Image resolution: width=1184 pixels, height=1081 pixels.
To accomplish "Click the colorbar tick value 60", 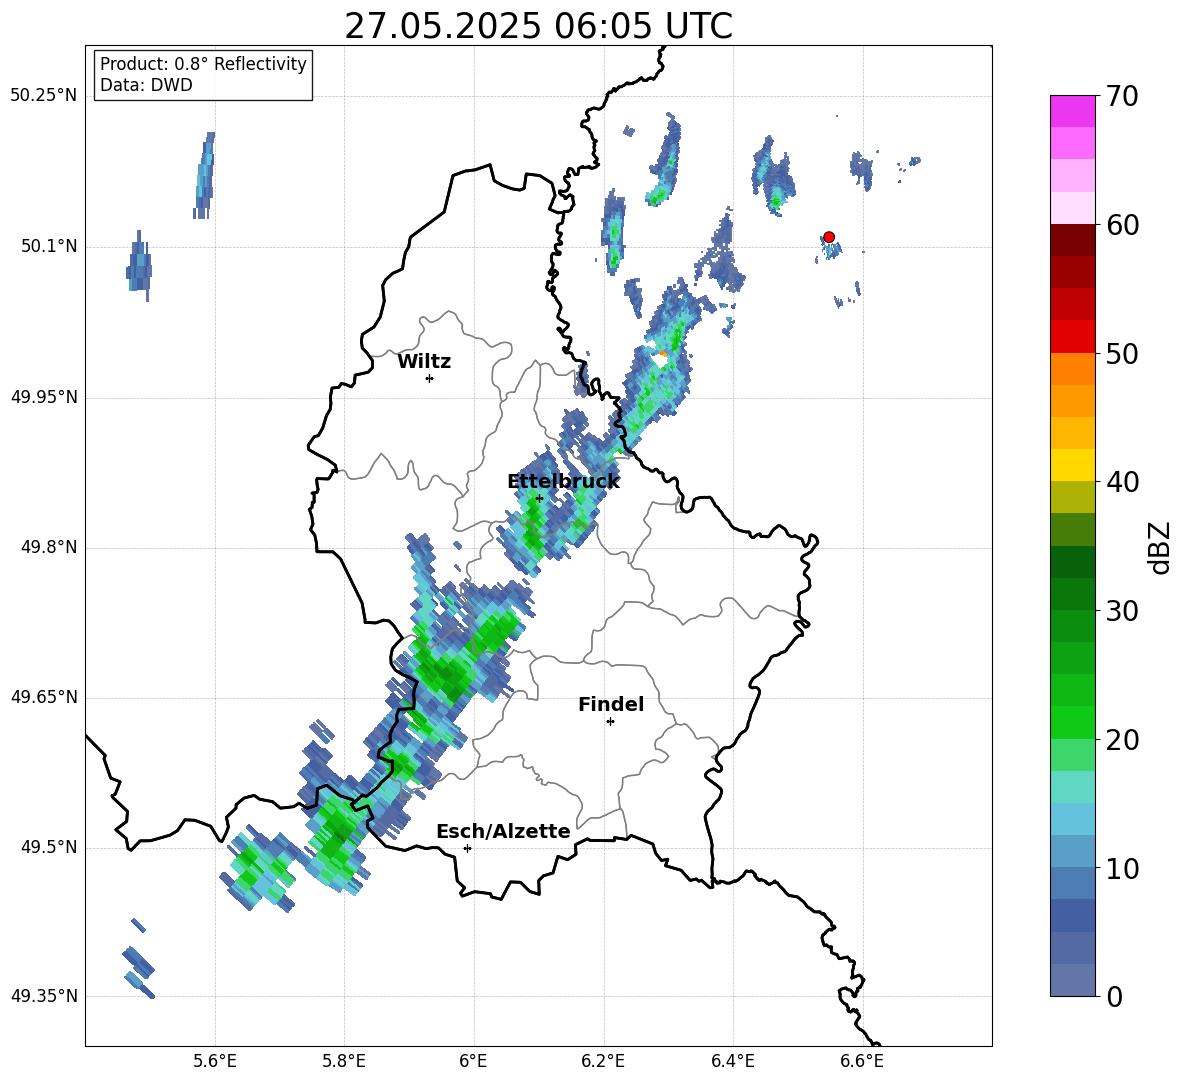I will (1122, 225).
